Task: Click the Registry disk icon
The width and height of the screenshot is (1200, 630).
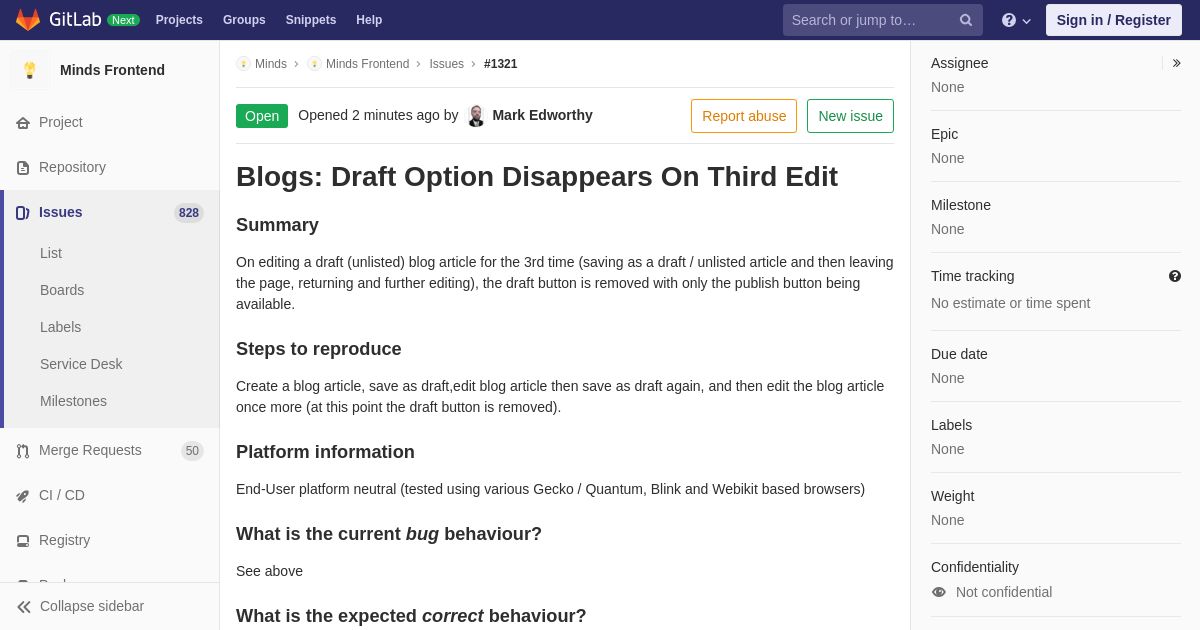Action: click(23, 541)
